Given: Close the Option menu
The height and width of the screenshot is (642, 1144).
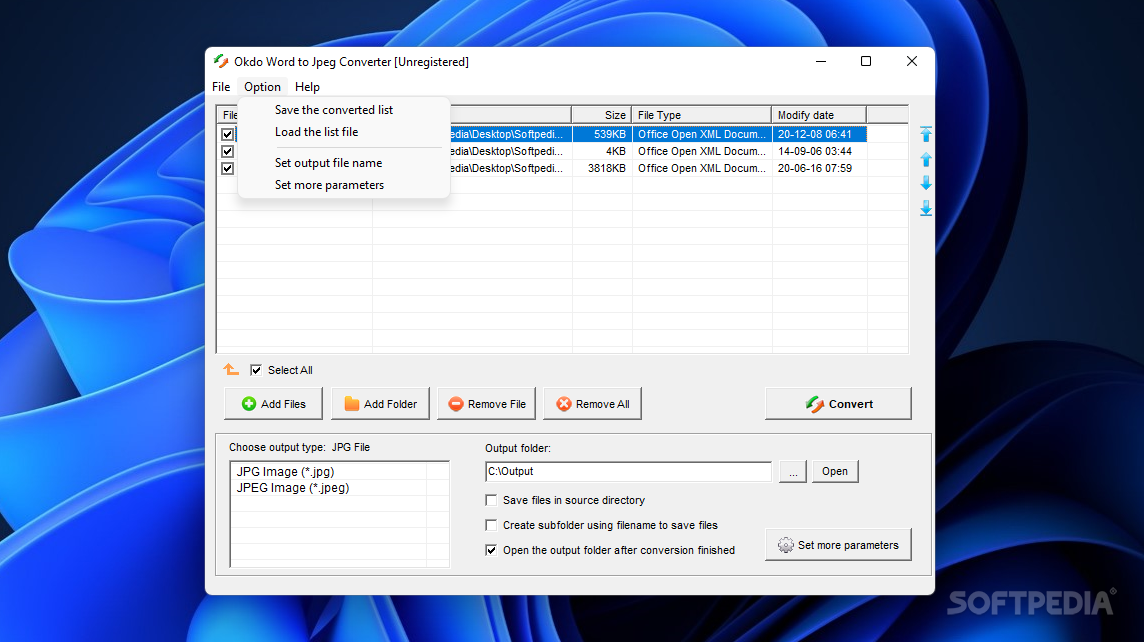Looking at the screenshot, I should tap(262, 87).
